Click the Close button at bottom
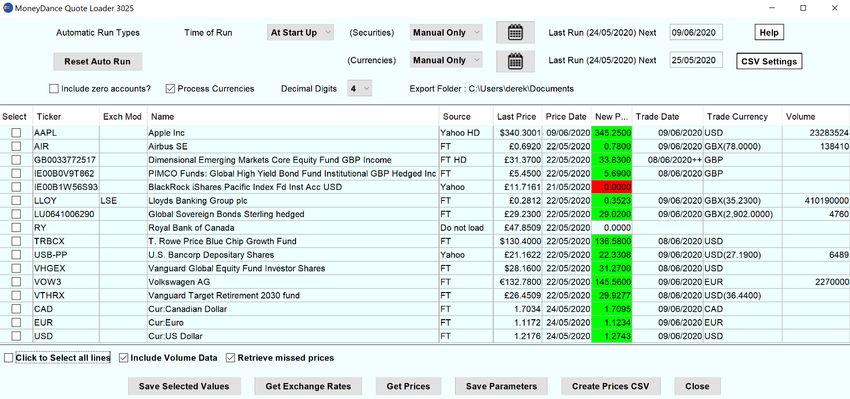This screenshot has width=850, height=399. click(x=697, y=387)
